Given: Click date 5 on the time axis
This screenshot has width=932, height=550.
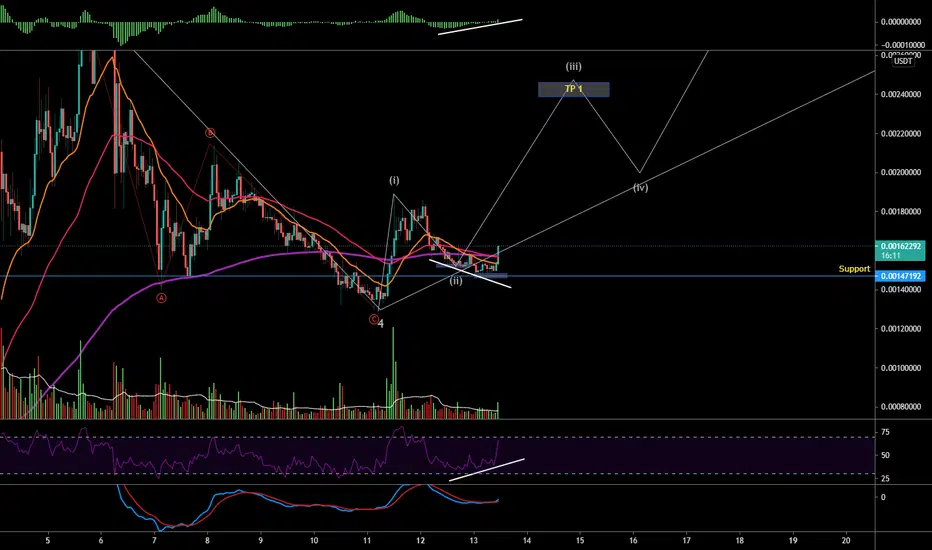Looking at the screenshot, I should coord(48,540).
